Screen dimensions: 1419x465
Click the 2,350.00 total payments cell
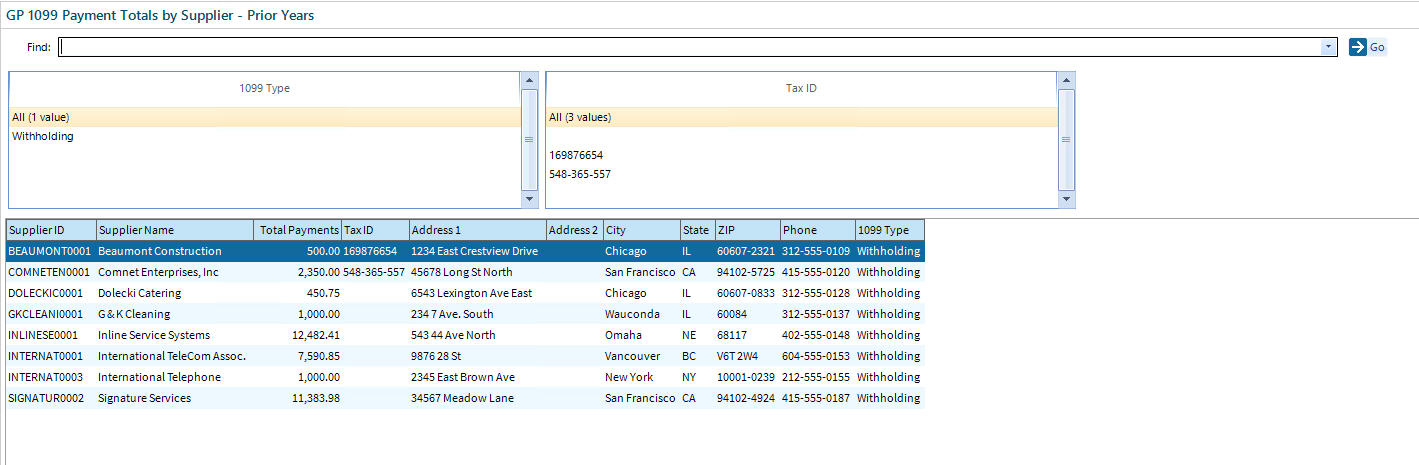(298, 272)
